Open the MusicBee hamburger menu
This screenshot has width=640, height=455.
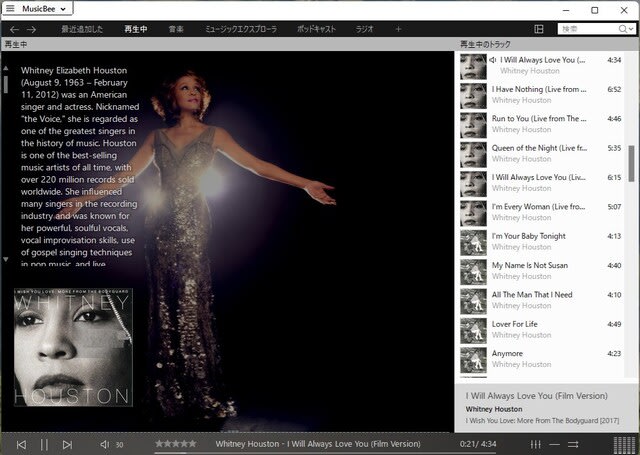point(10,8)
